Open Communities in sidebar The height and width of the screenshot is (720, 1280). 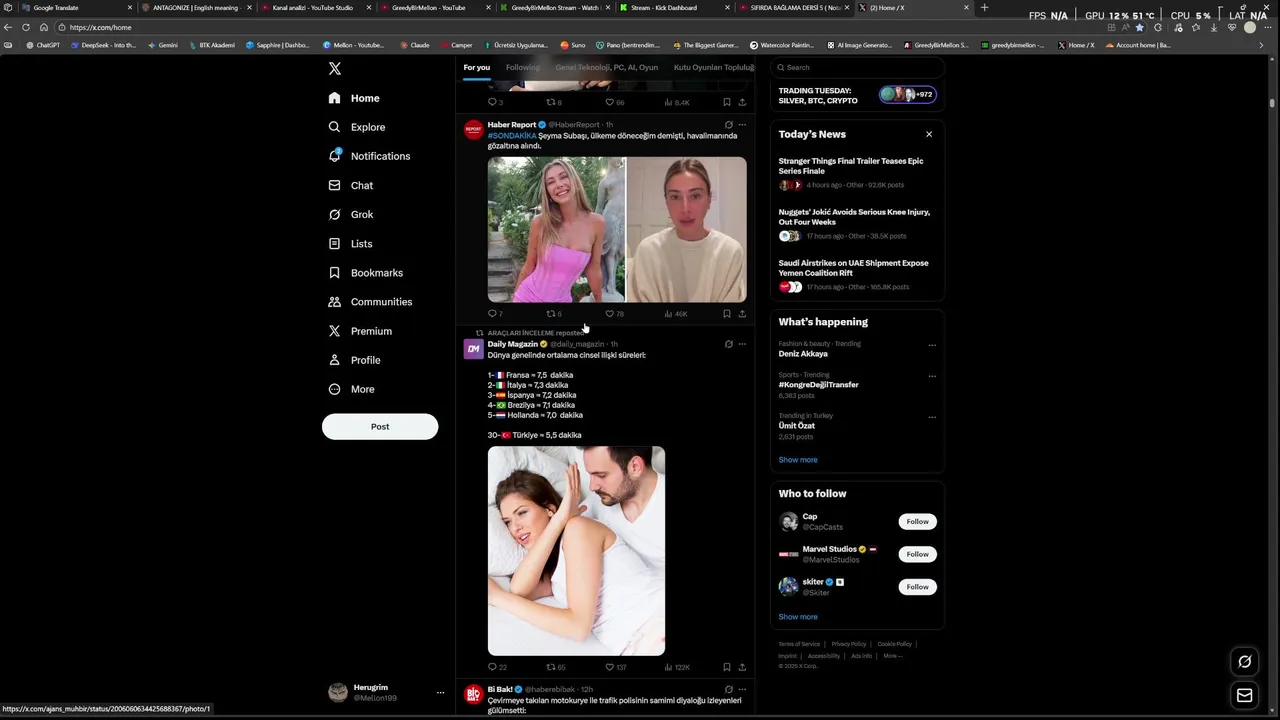click(370, 301)
